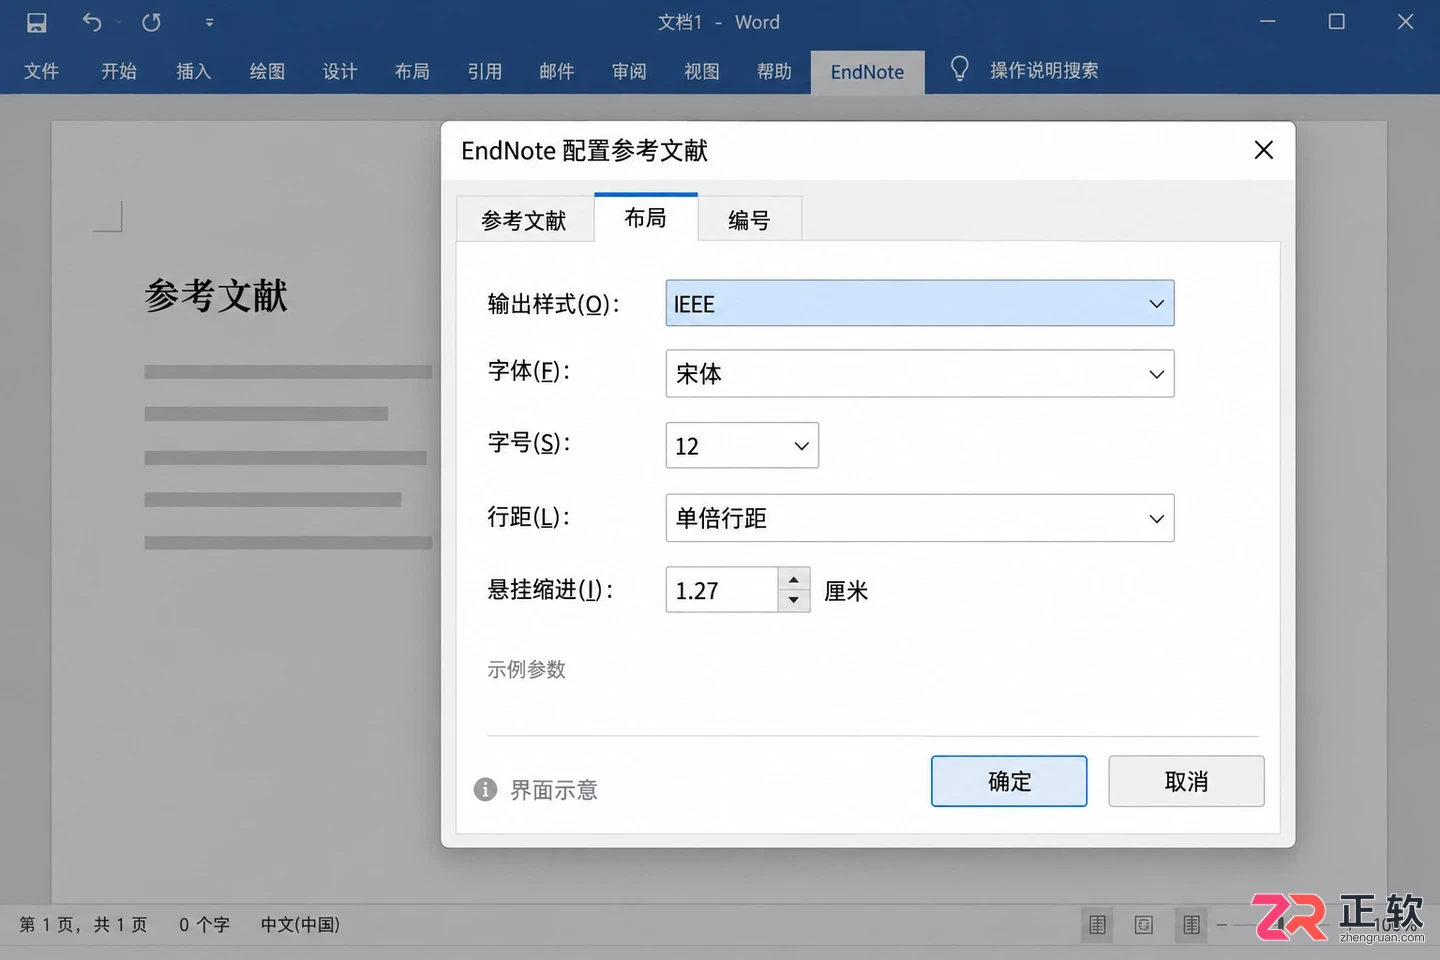Screen dimensions: 1440x960
Task: Click the 确定 button
Action: coord(1009,781)
